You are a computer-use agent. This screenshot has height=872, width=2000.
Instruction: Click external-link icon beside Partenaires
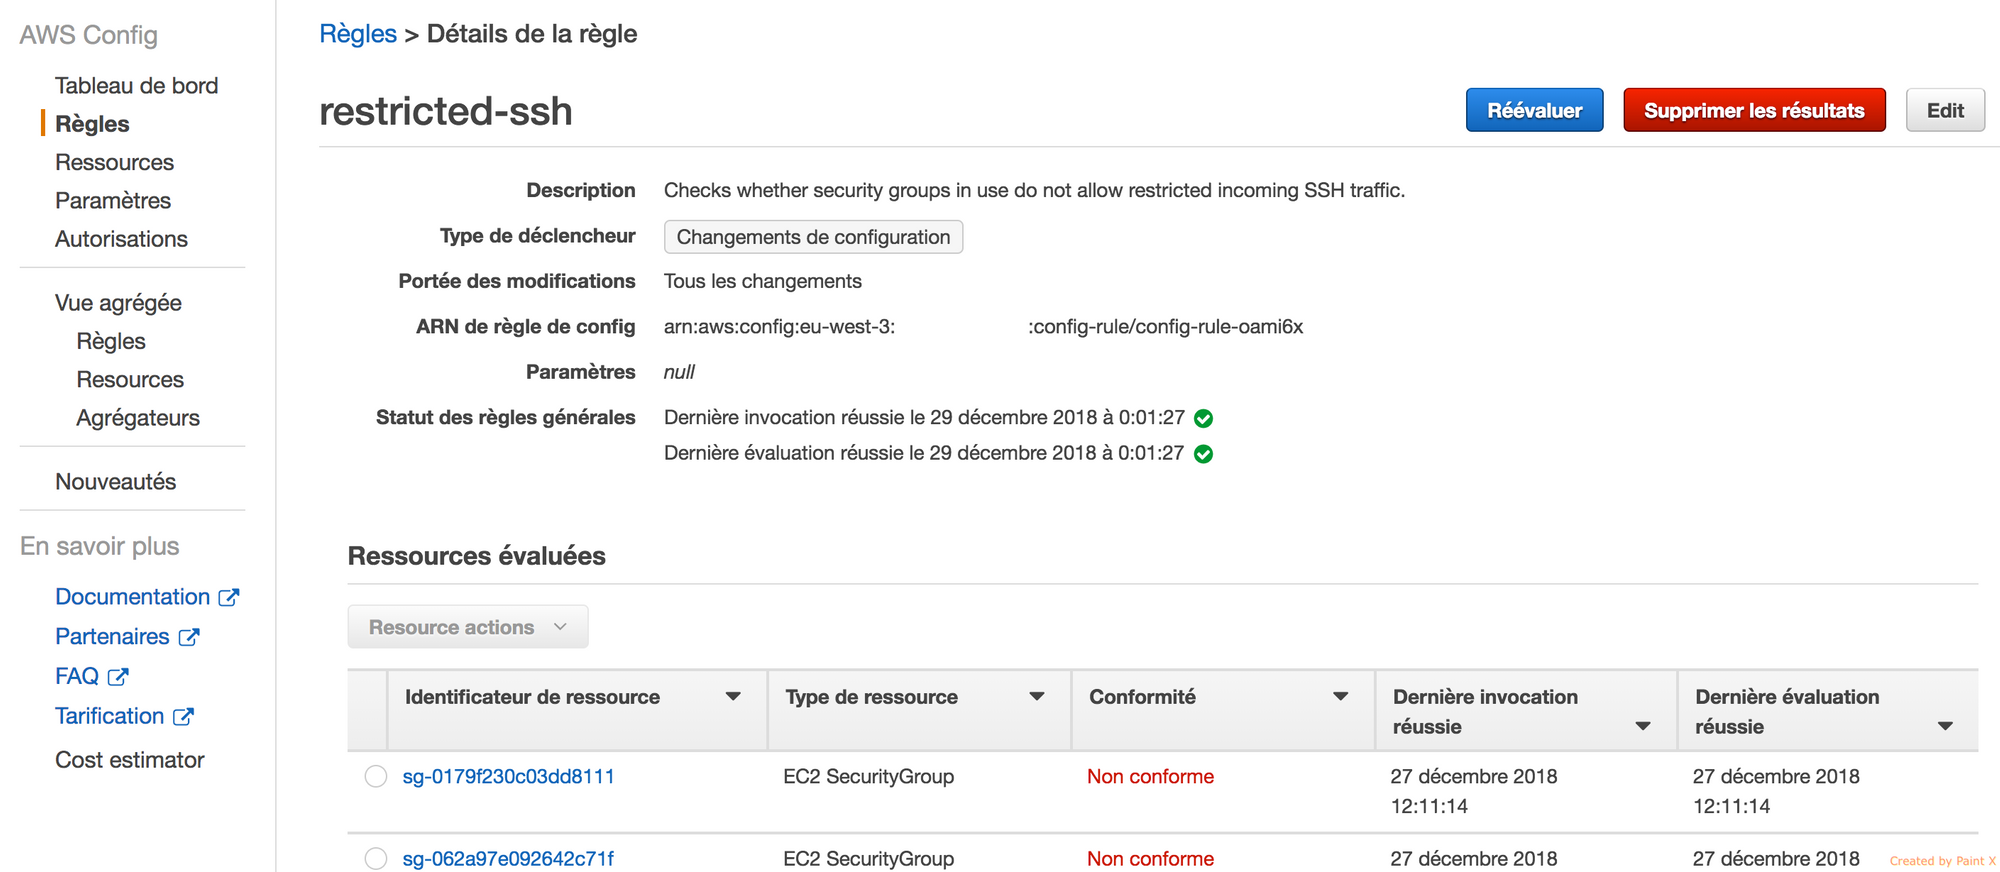pos(189,637)
